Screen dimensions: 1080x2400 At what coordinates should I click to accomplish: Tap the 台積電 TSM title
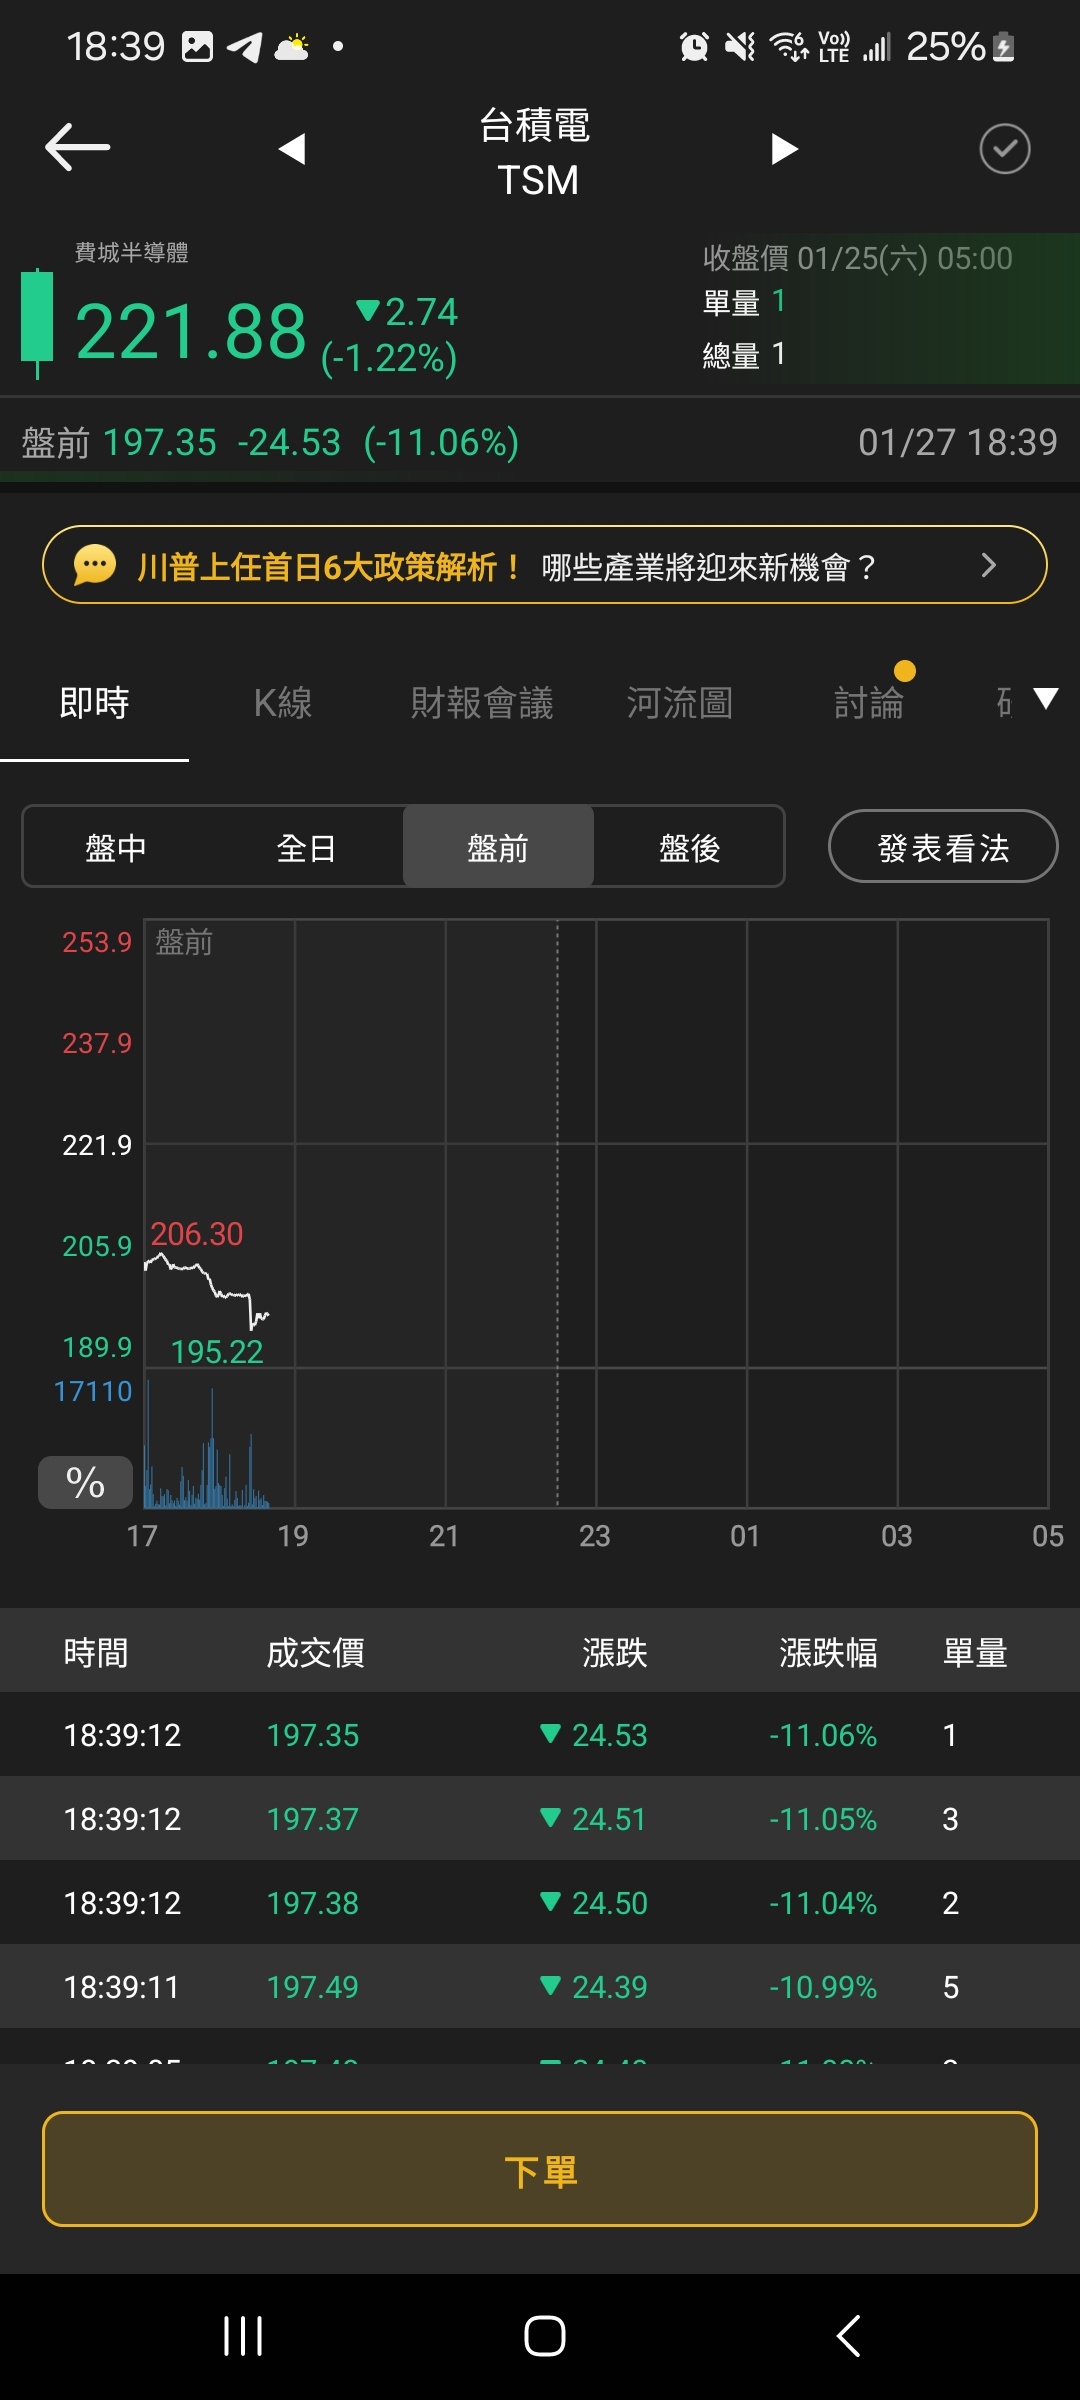point(537,152)
